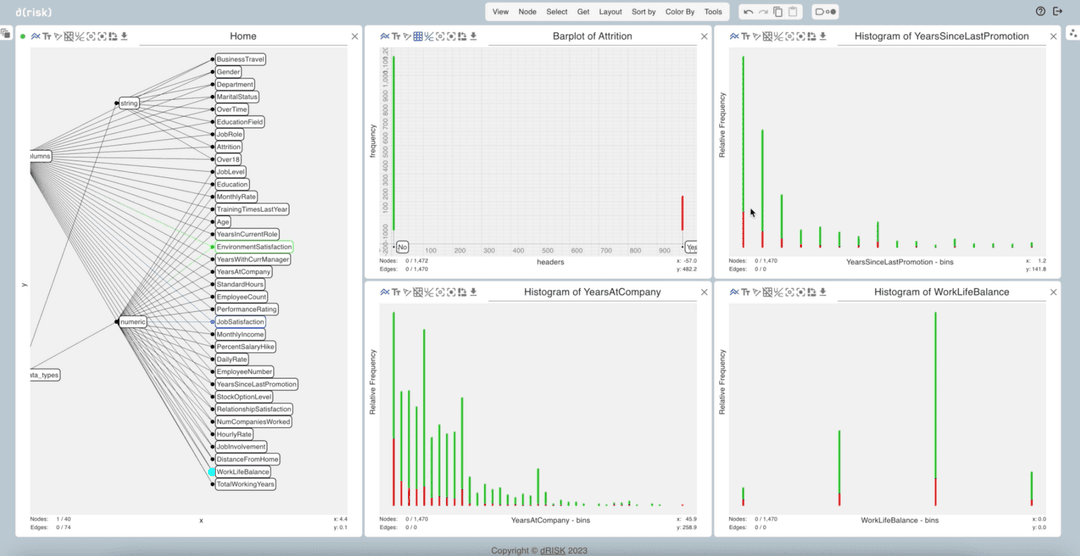
Task: Select the WorkLifeBalance node in the graph
Action: coord(243,472)
